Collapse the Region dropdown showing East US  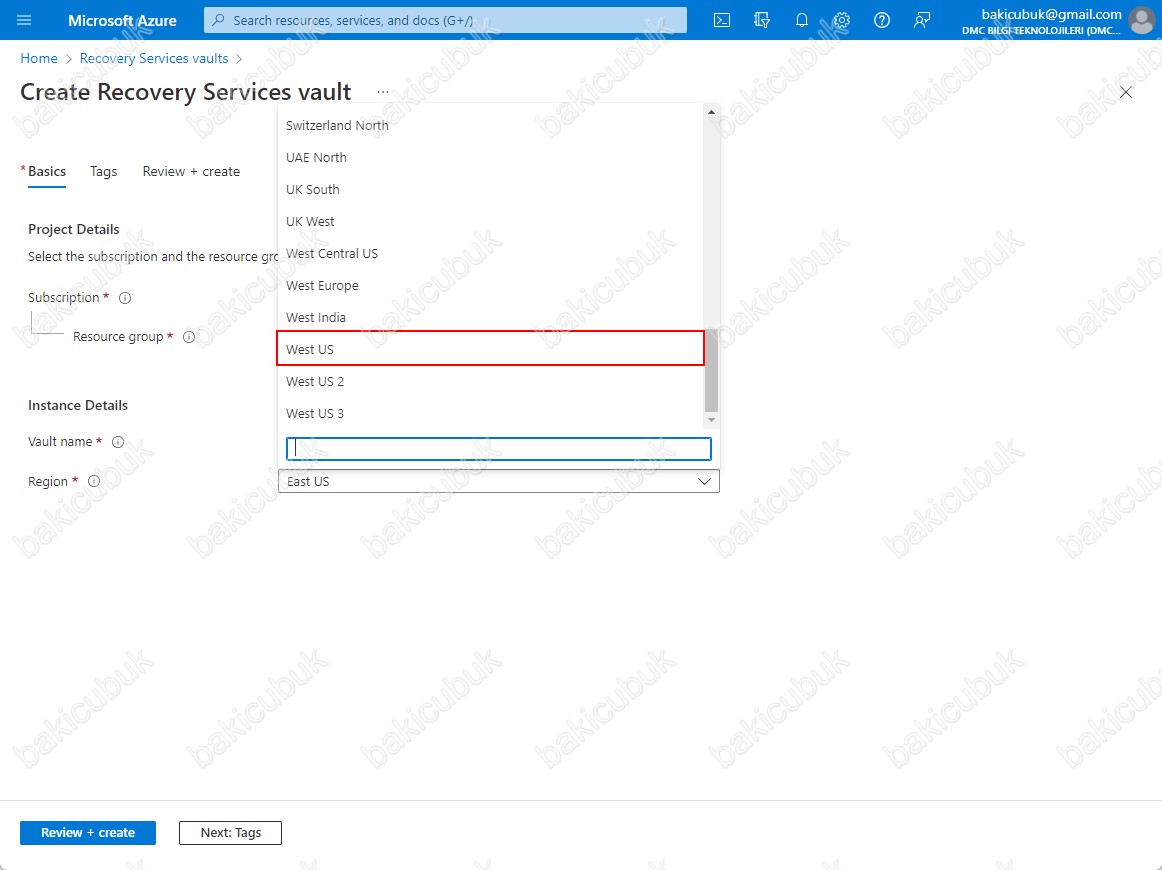pos(499,481)
